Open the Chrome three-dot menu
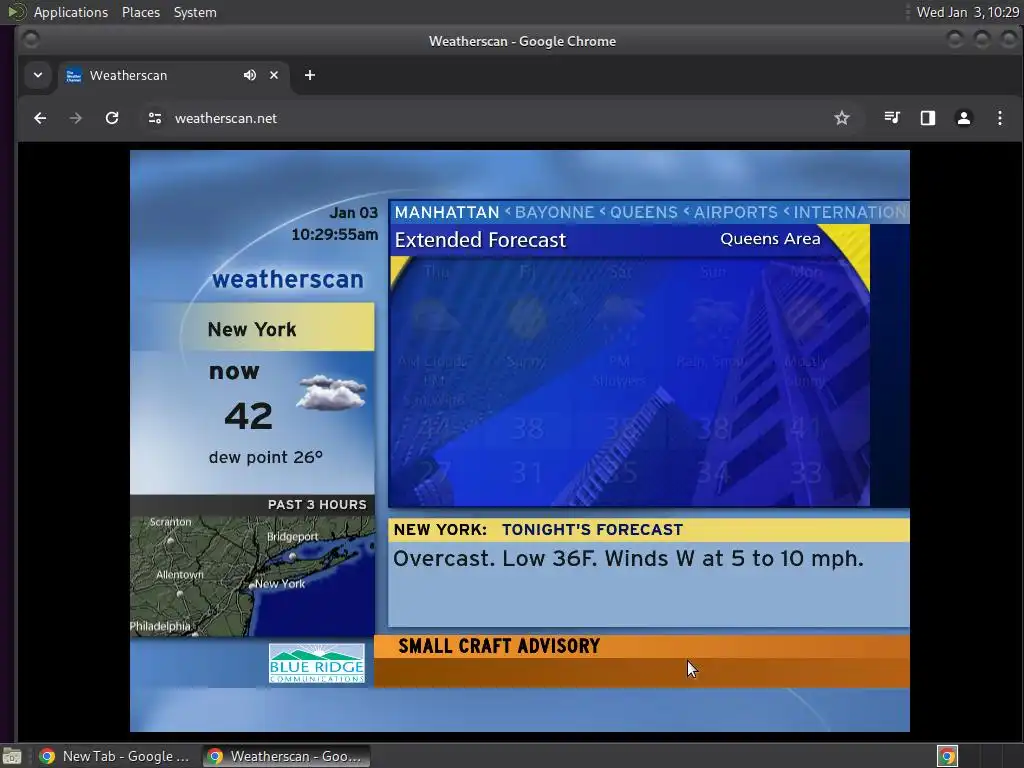 [x=999, y=118]
